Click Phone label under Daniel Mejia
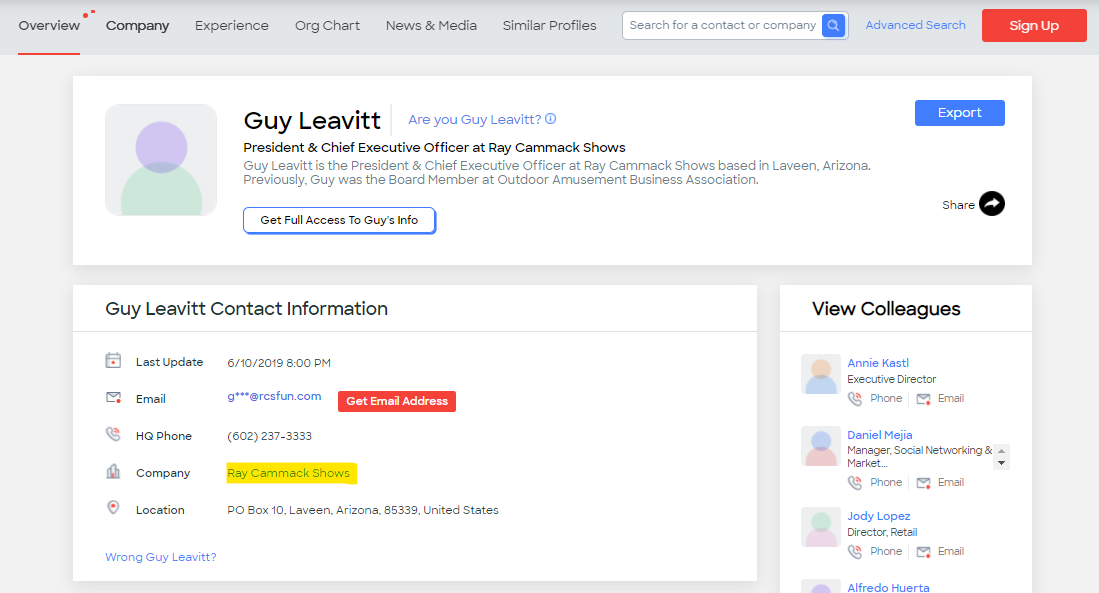 (886, 482)
